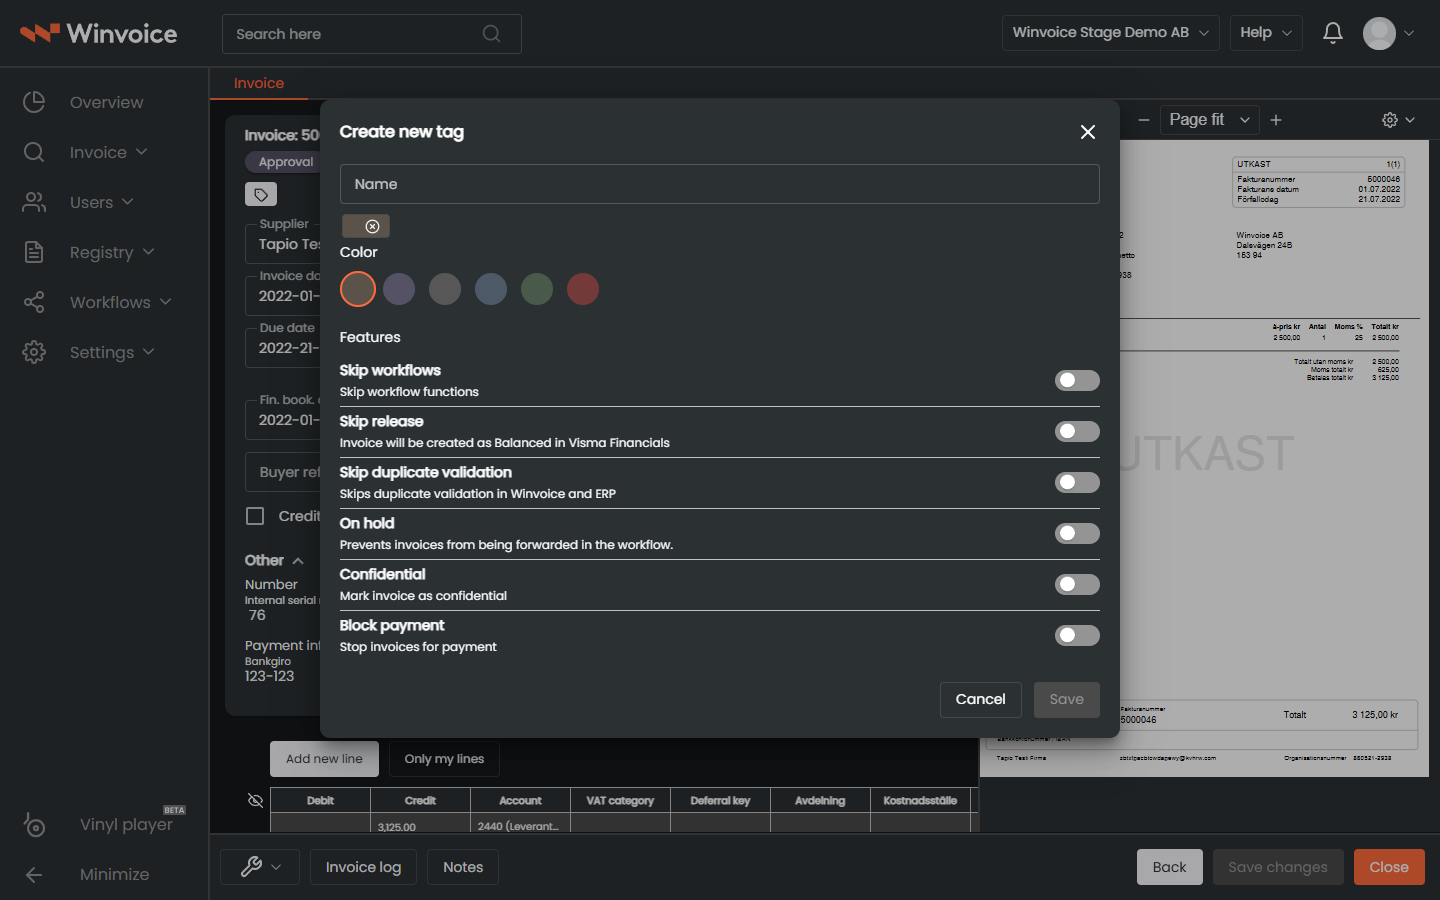Viewport: 1440px width, 900px height.
Task: Expand the Workflows sidebar menu
Action: [x=165, y=302]
